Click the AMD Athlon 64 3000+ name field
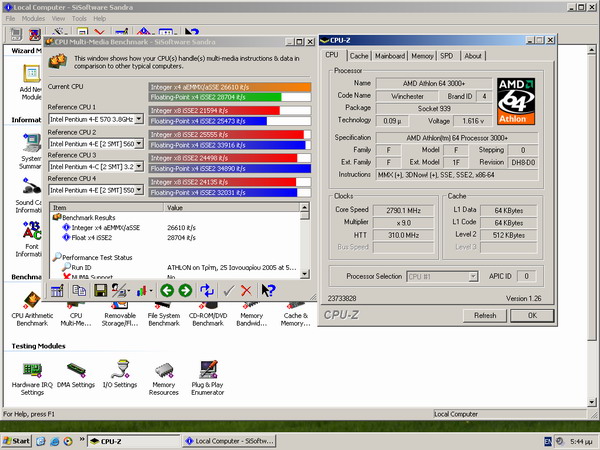 point(434,83)
